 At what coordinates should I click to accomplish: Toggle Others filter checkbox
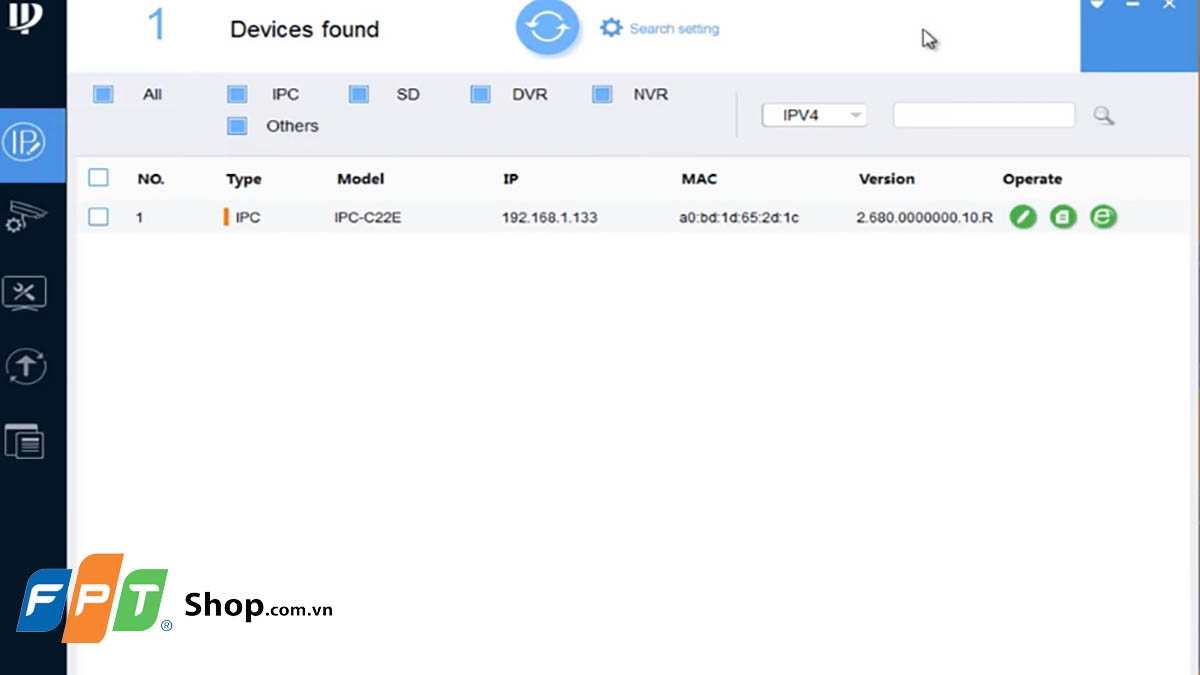pyautogui.click(x=237, y=126)
